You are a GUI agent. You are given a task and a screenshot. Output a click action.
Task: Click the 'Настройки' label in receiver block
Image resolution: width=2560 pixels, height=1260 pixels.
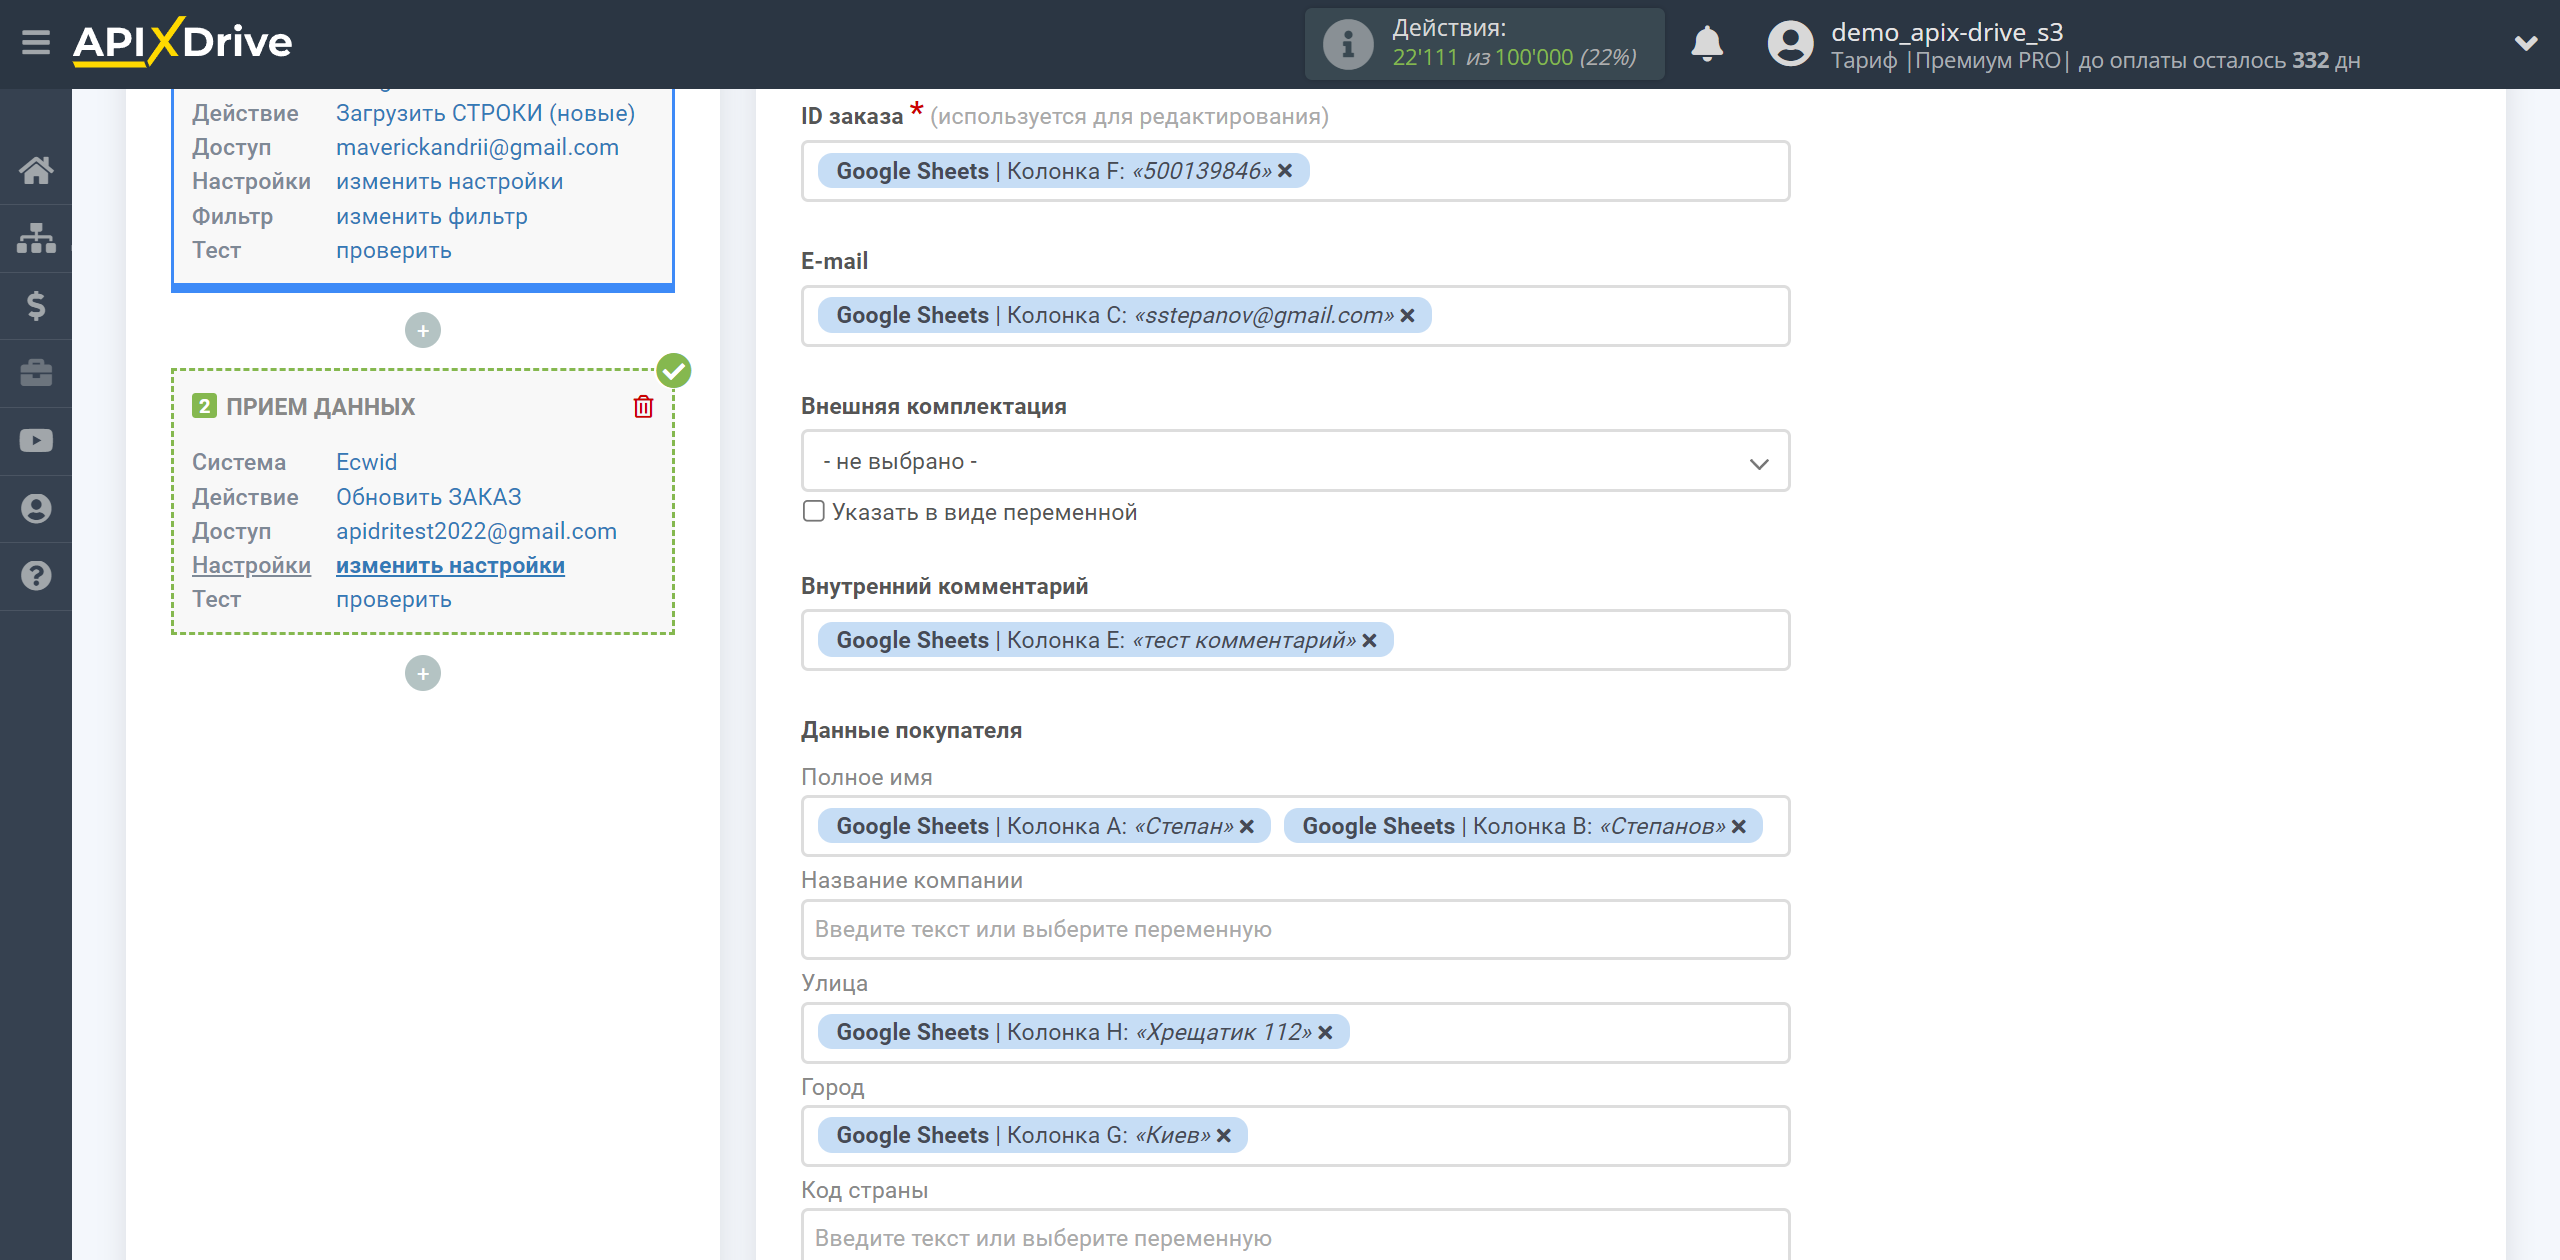pyautogui.click(x=251, y=565)
